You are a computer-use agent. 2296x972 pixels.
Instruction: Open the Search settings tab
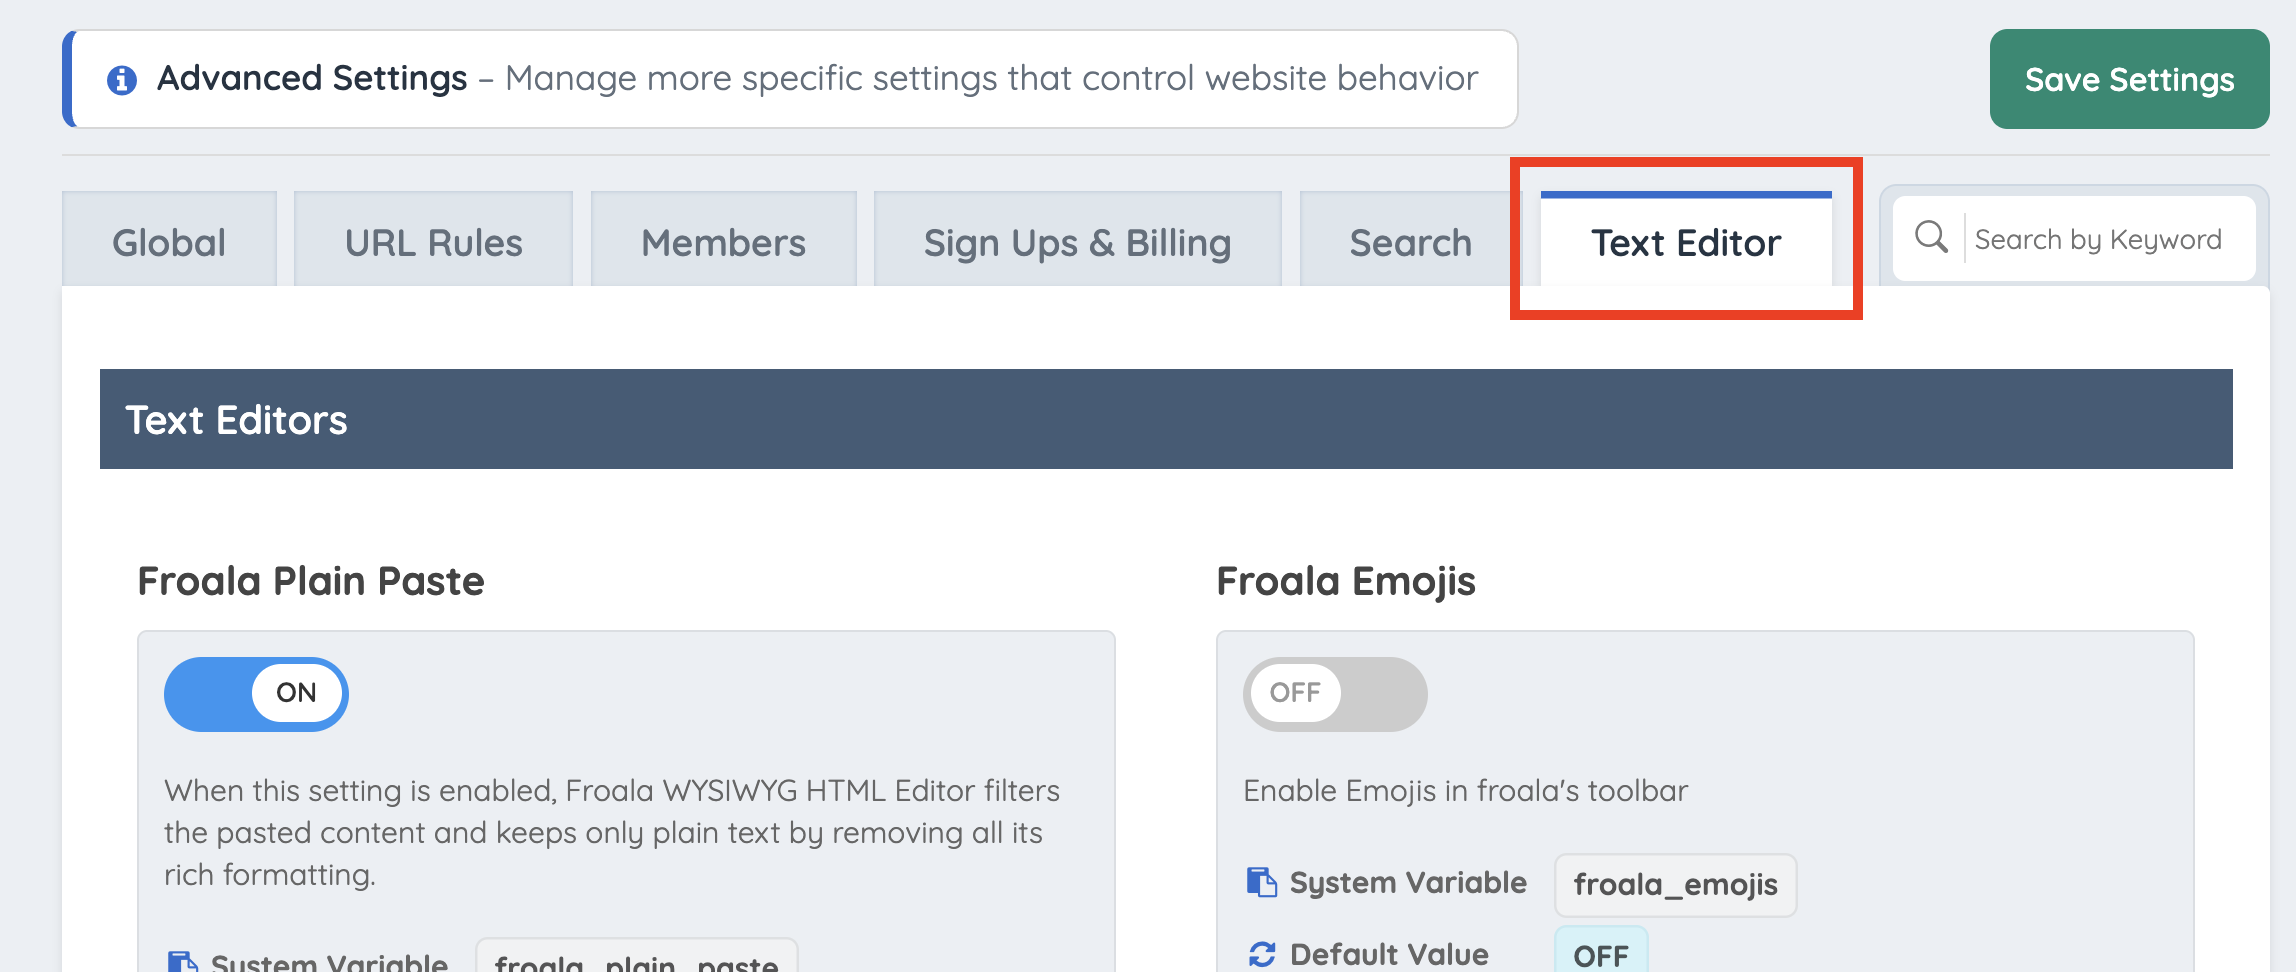[1410, 240]
